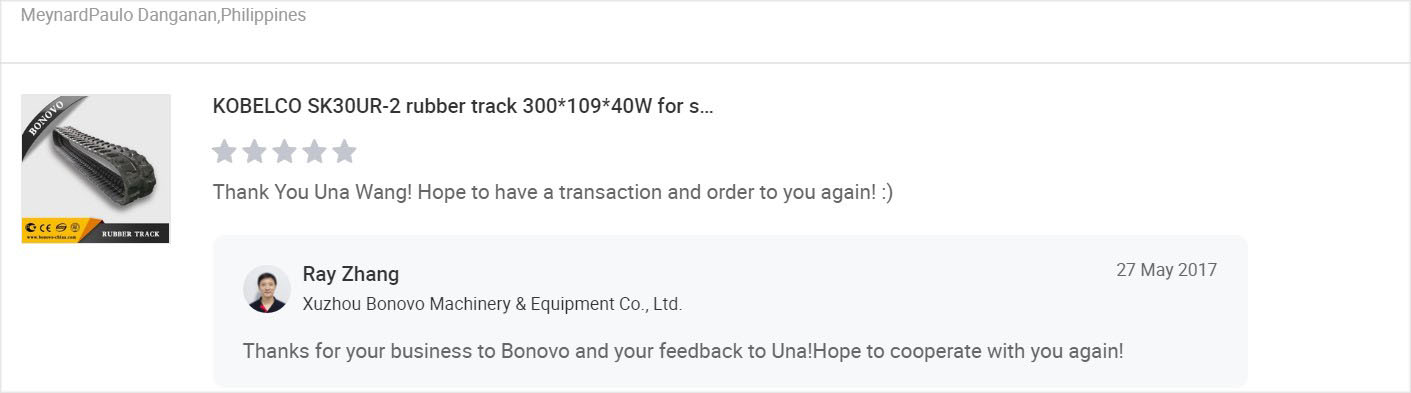Viewport: 1411px width, 393px height.
Task: Select the third rating star
Action: click(x=285, y=151)
